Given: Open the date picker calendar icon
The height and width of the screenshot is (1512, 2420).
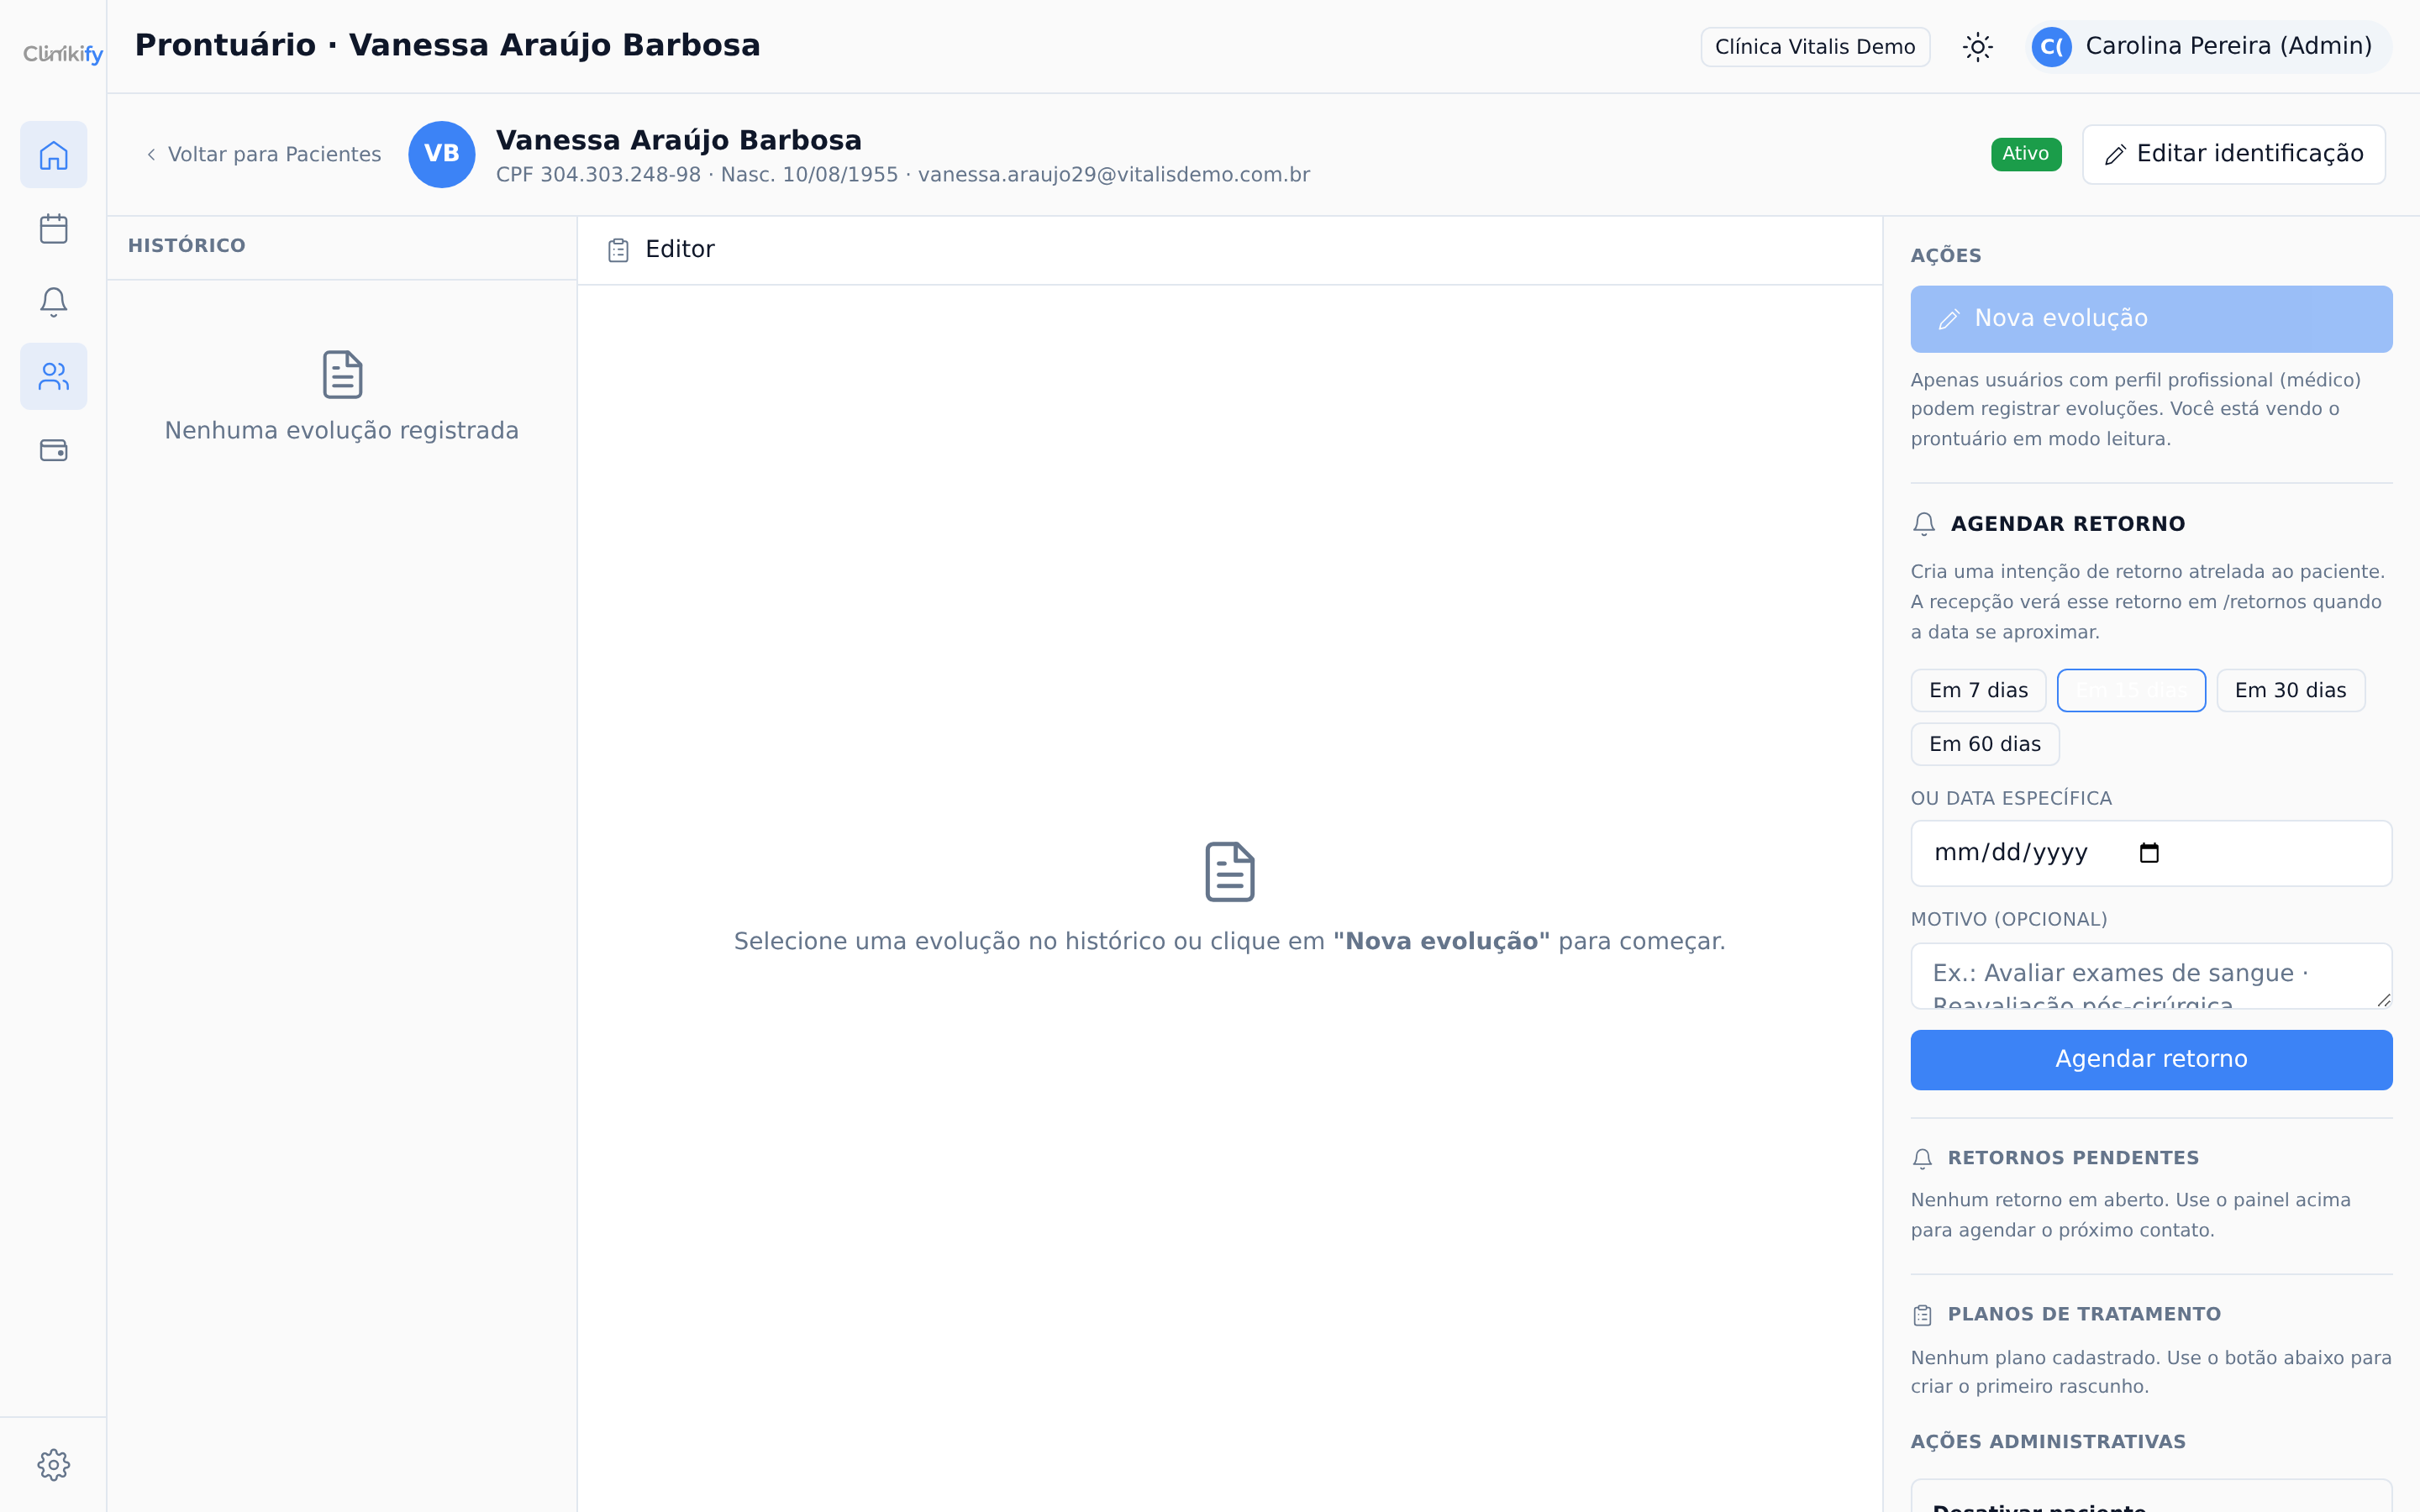Looking at the screenshot, I should point(2149,853).
